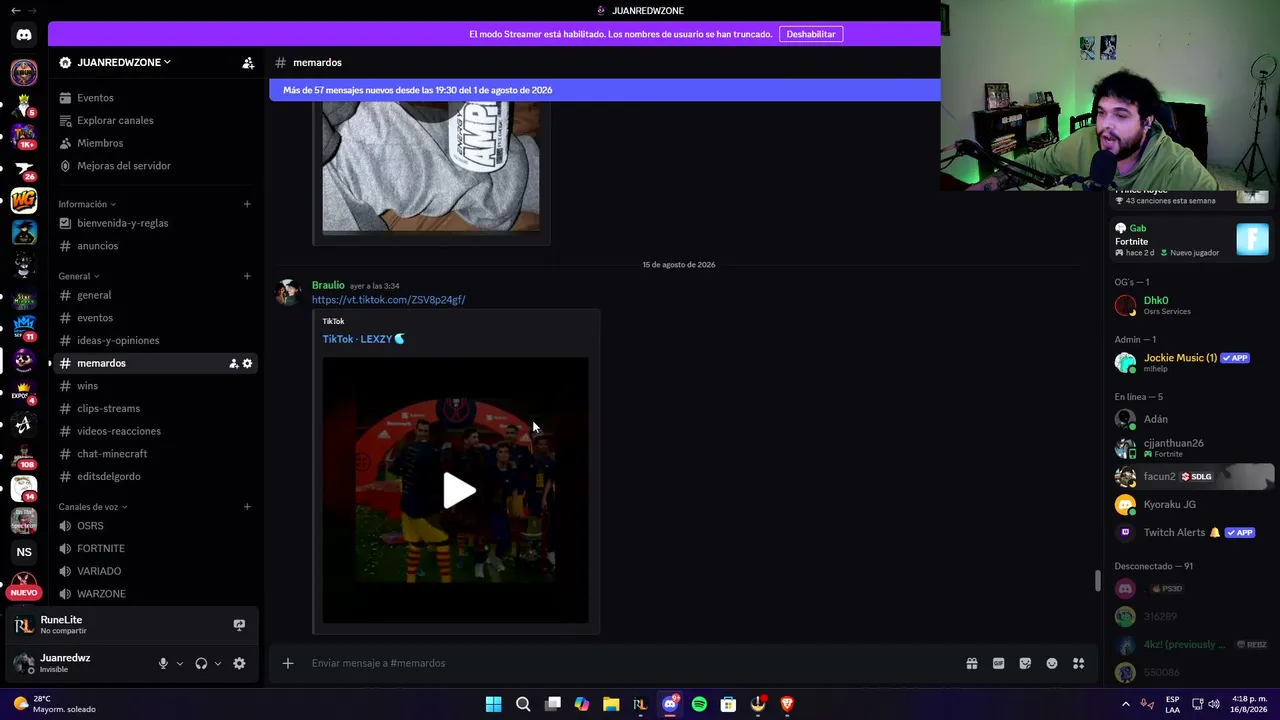Image resolution: width=1280 pixels, height=720 pixels.
Task: Click the new messages banner
Action: tap(605, 90)
